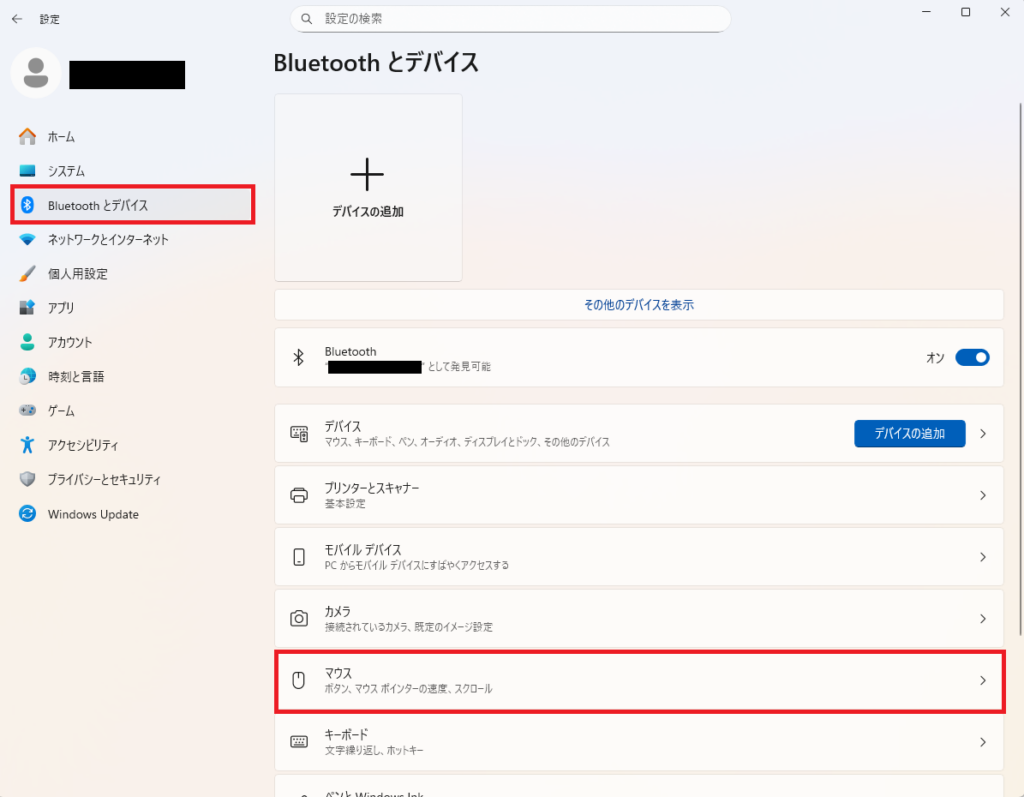
Task: Open アクセシビリティ from the sidebar
Action: (x=28, y=445)
